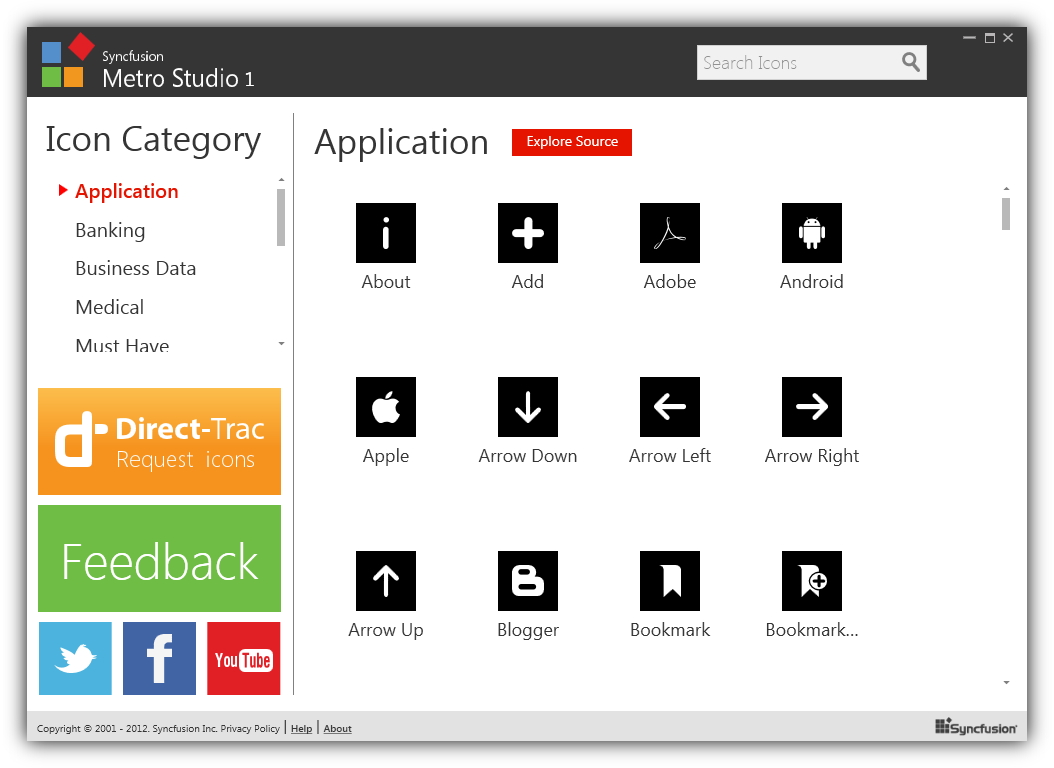Click category list scroll up arrow
This screenshot has height=768, width=1054.
pyautogui.click(x=281, y=180)
